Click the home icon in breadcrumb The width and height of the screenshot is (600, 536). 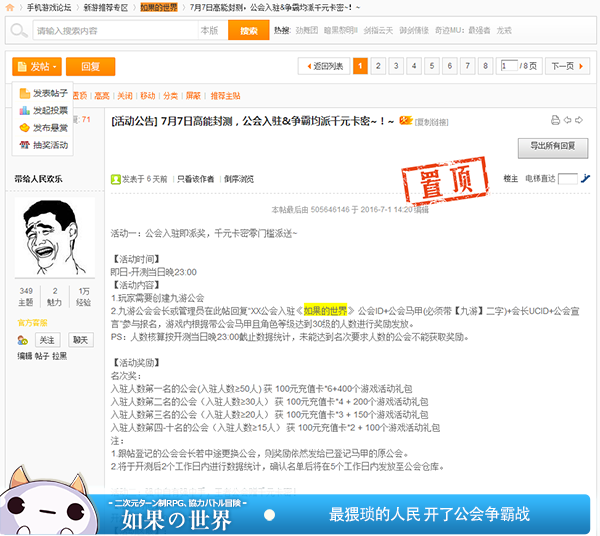[x=10, y=7]
